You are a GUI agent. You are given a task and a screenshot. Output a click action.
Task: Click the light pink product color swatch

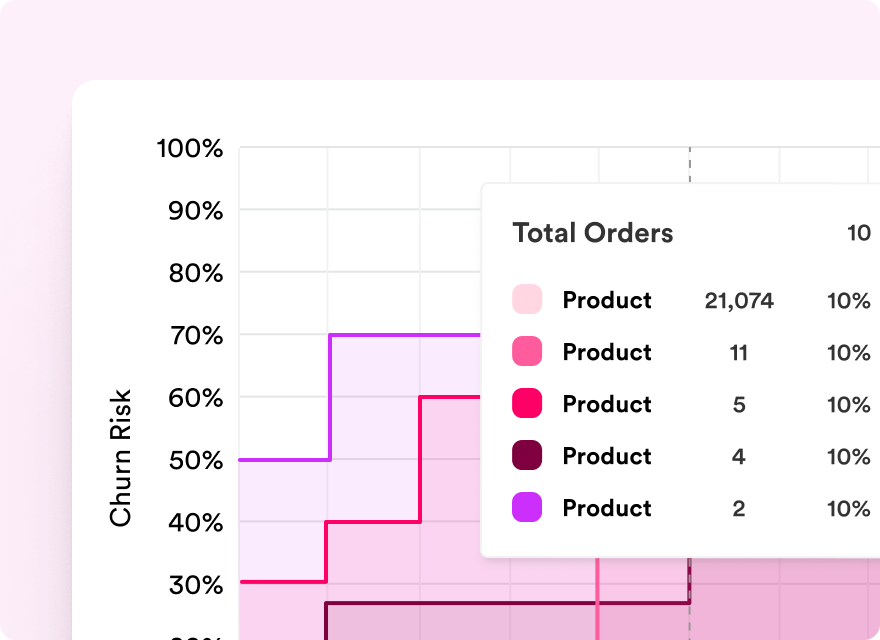527,300
